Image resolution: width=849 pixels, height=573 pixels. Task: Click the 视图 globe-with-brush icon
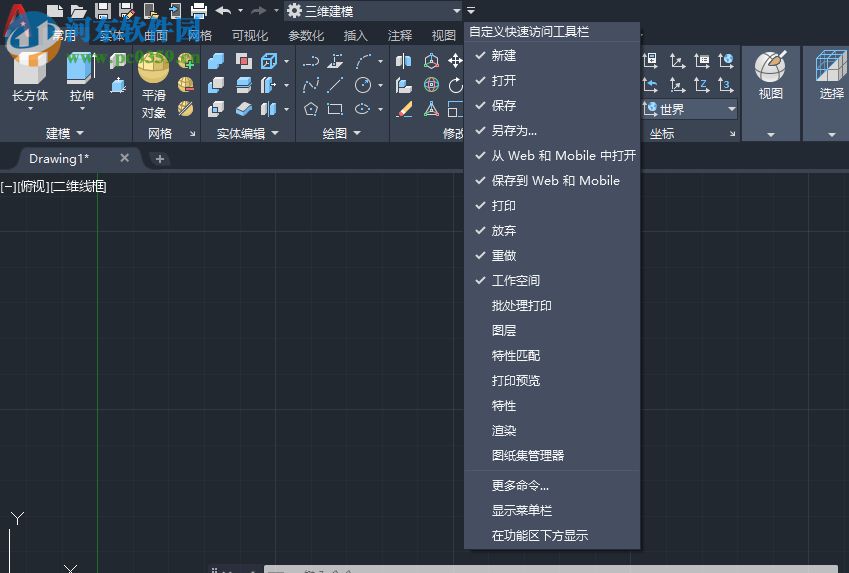[x=770, y=66]
